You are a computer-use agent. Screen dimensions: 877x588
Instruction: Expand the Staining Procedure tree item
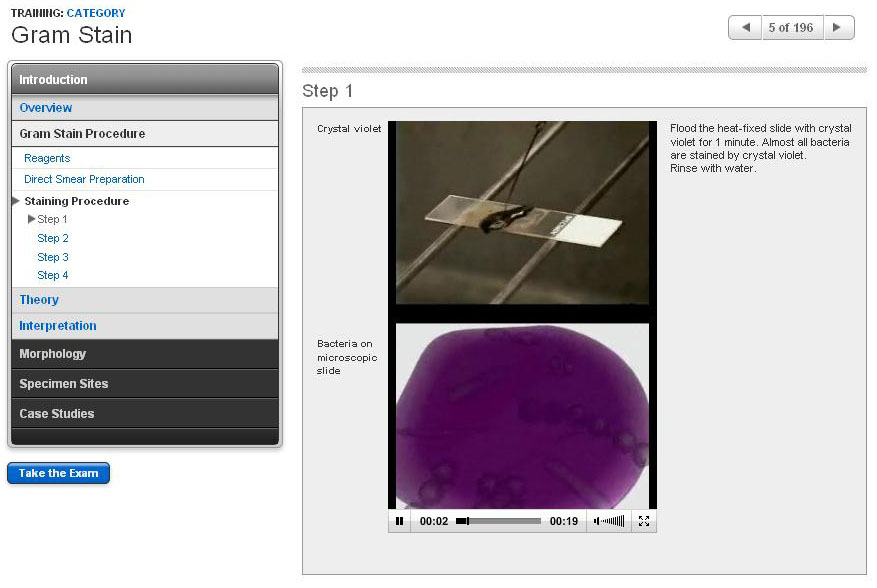tap(75, 201)
